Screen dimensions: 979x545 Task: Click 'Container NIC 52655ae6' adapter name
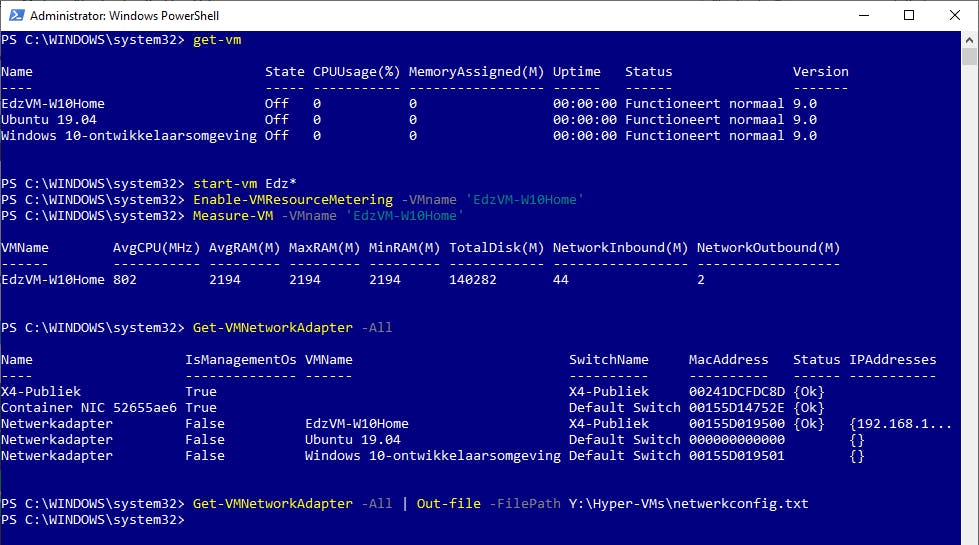pos(89,408)
